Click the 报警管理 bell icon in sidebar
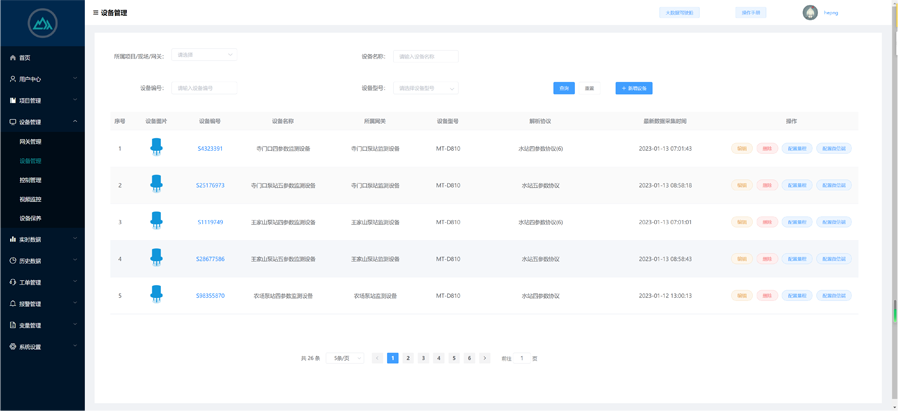 (x=13, y=304)
